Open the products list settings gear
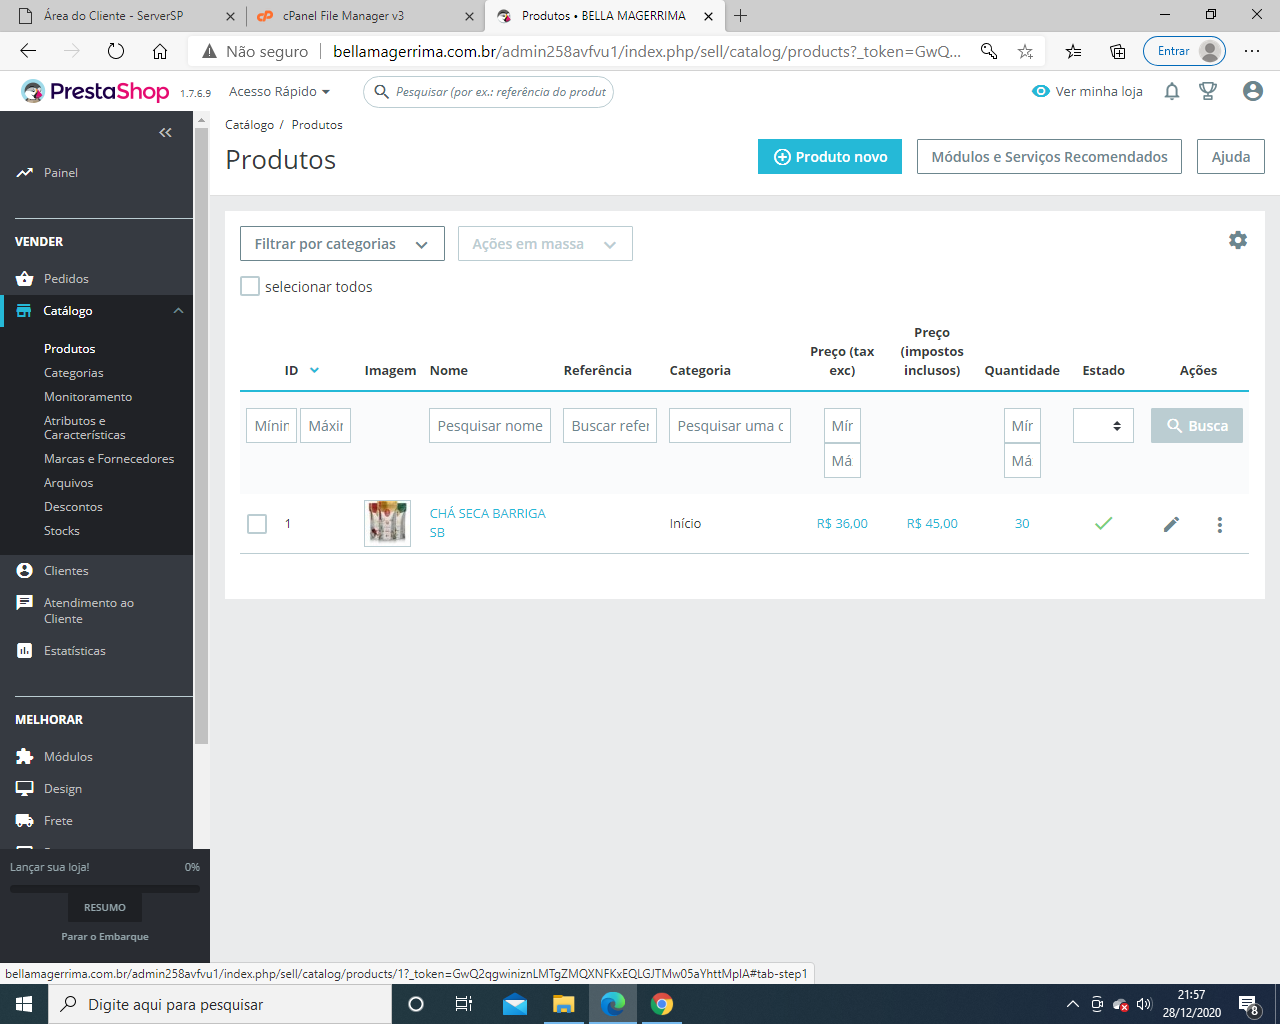This screenshot has width=1280, height=1024. pos(1238,240)
